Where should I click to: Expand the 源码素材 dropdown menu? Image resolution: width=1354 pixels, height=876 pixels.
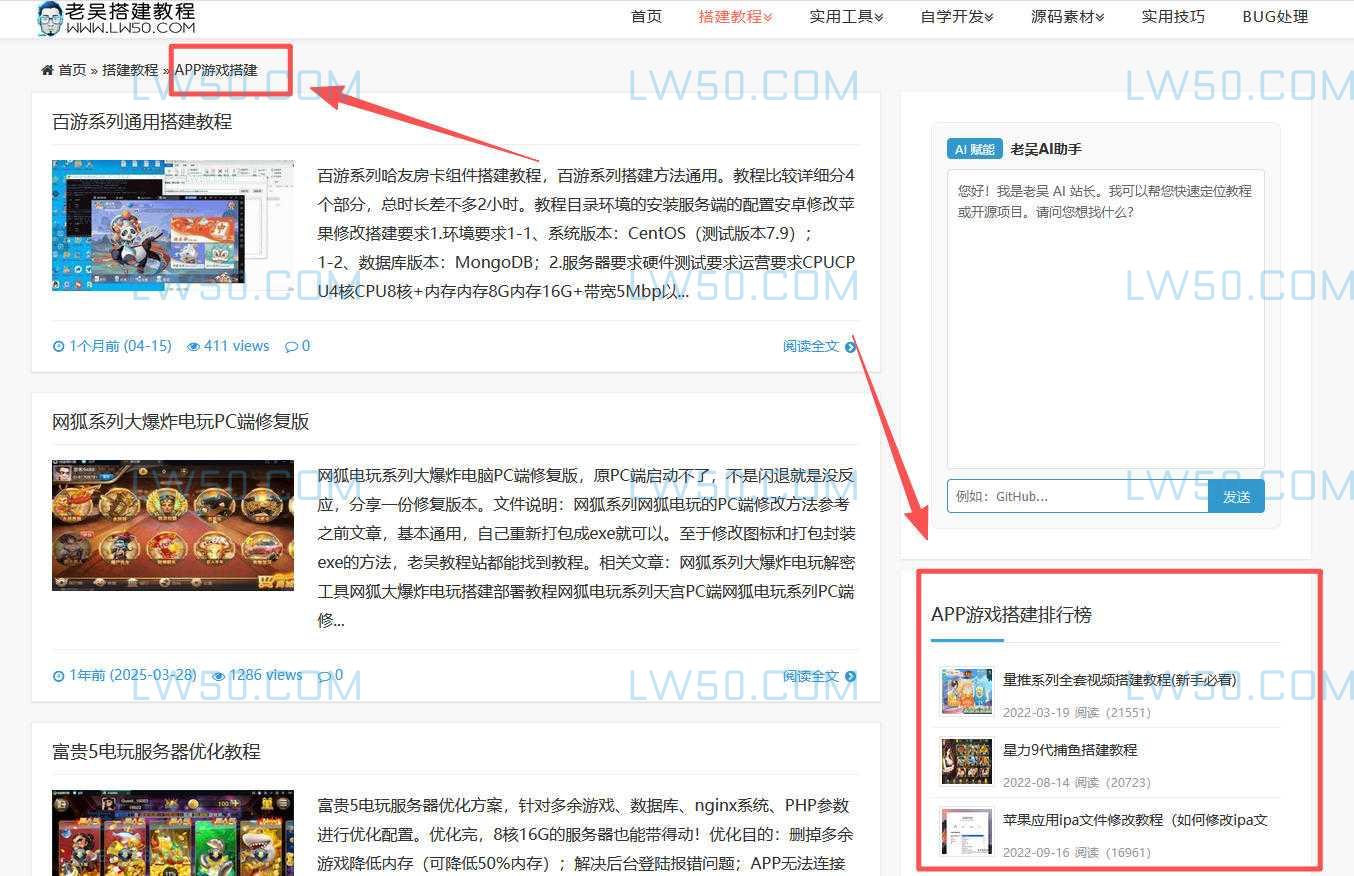click(1068, 16)
